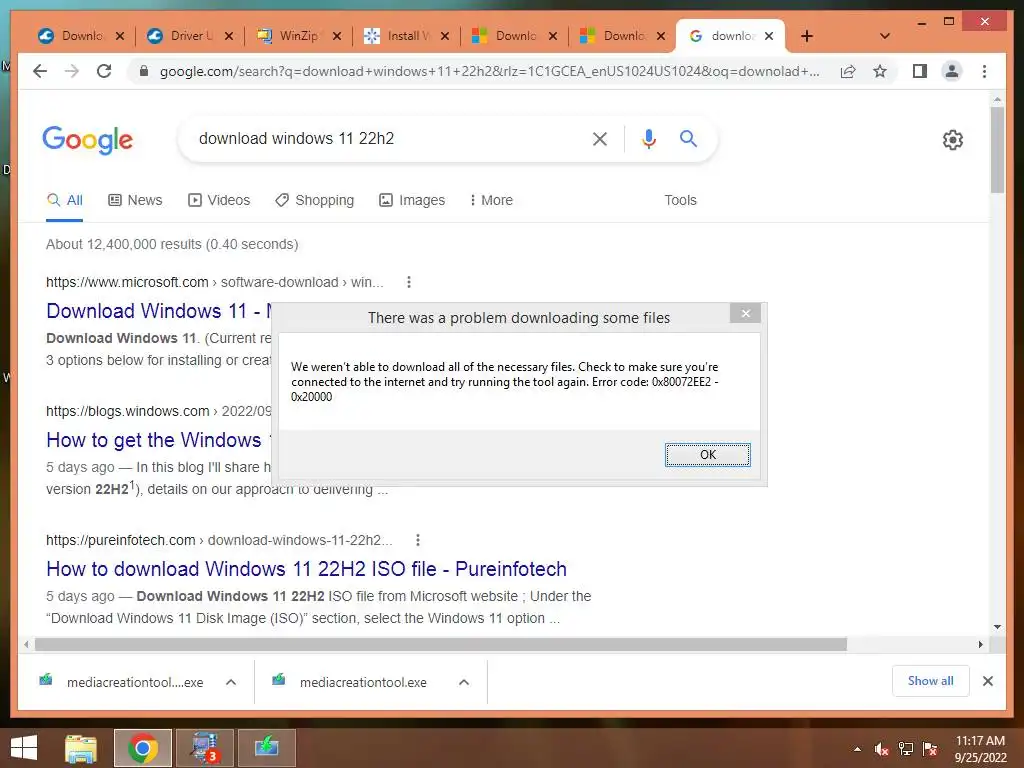Screen dimensions: 1024x768
Task: Click the Chrome address bar URL
Action: click(x=490, y=71)
